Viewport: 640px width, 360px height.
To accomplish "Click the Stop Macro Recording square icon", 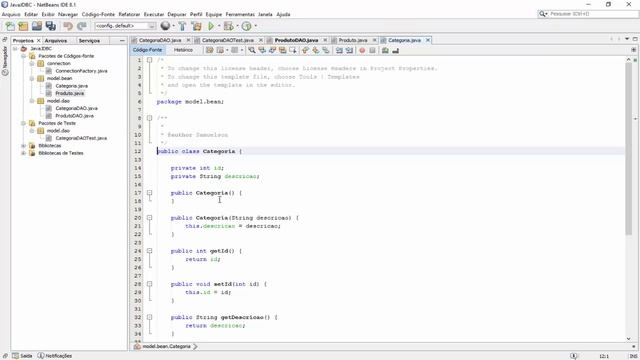I will 372,50.
